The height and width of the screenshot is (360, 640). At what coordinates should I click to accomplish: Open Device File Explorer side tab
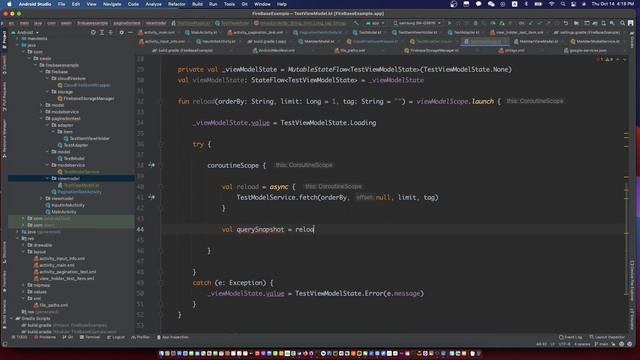[632, 281]
